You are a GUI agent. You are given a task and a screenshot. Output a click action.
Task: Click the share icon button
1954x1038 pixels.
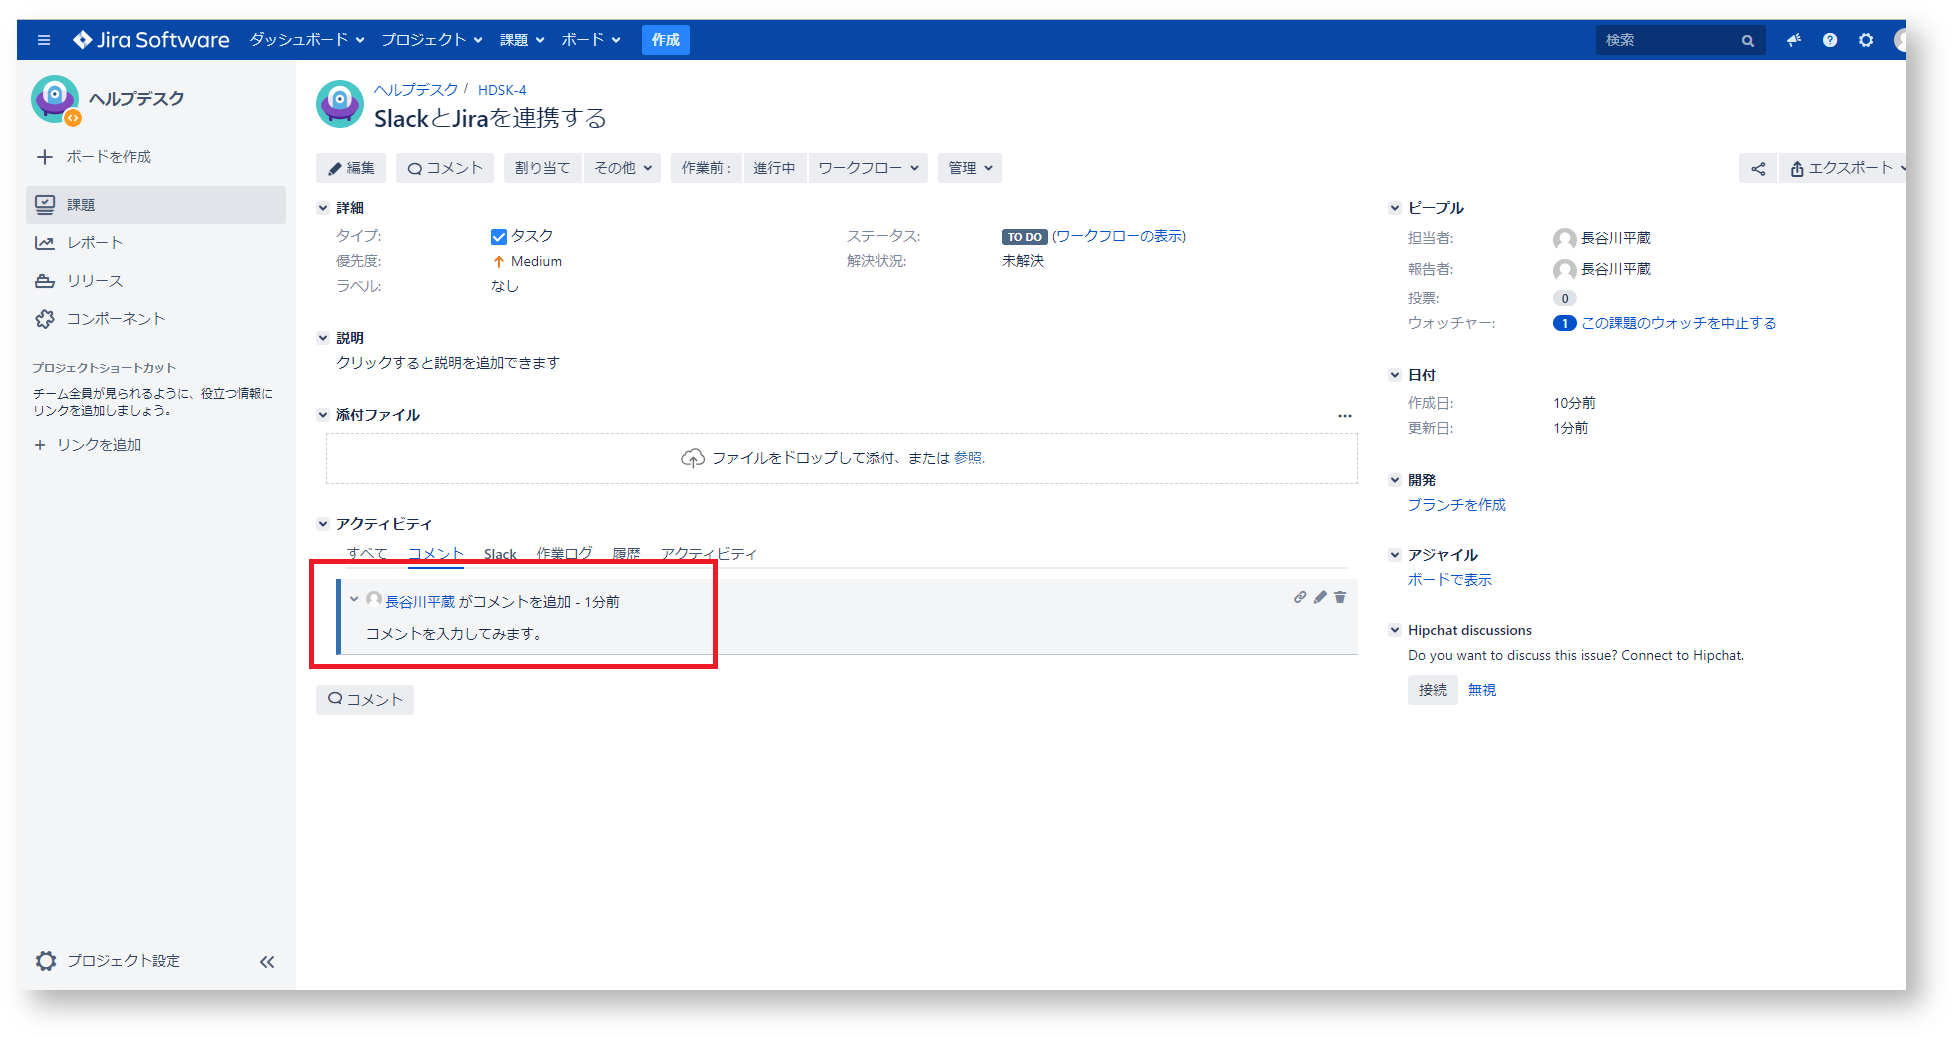tap(1758, 168)
